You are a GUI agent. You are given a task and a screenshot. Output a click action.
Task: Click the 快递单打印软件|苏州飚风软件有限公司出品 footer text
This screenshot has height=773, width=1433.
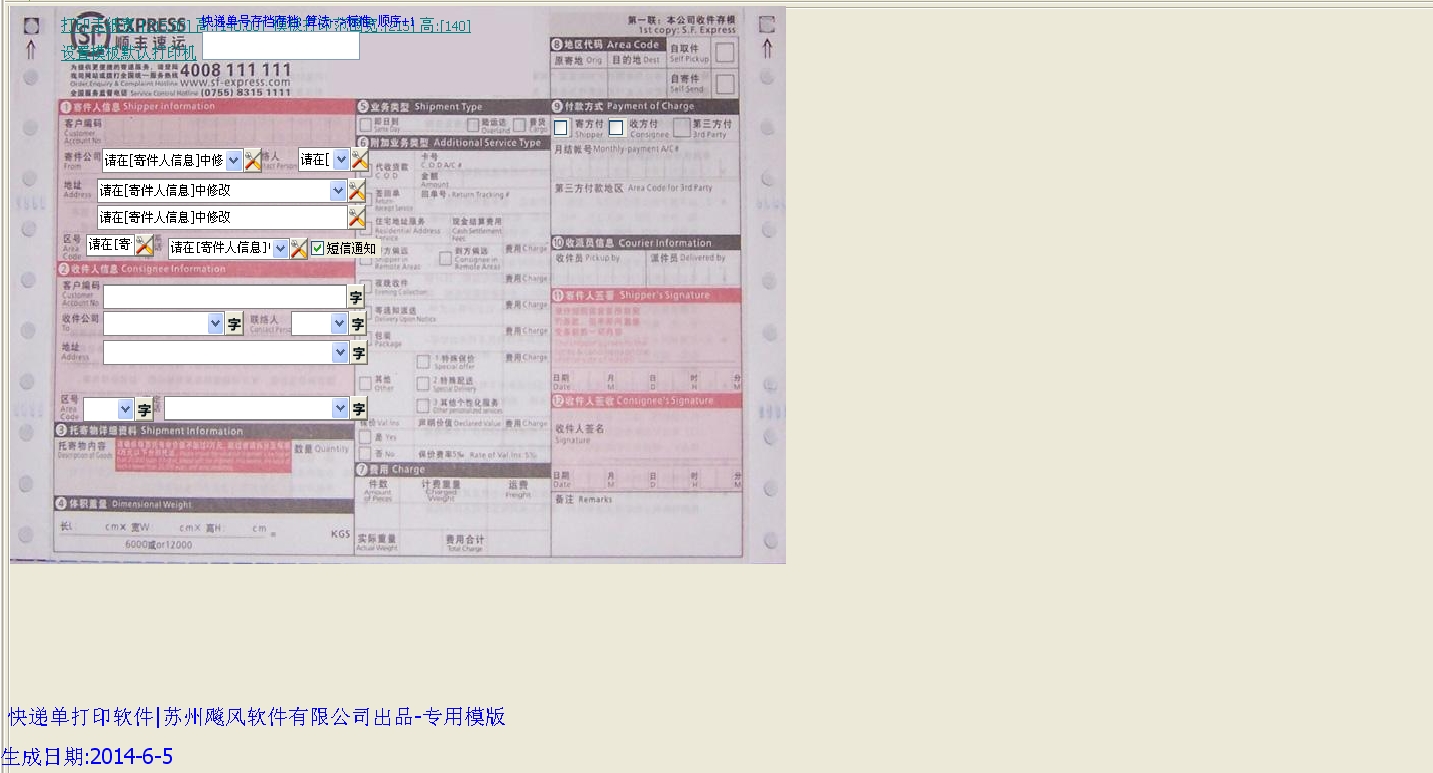(257, 717)
